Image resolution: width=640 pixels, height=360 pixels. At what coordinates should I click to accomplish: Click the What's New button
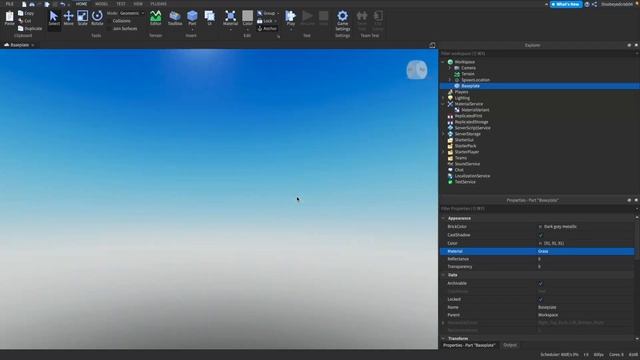(566, 4)
